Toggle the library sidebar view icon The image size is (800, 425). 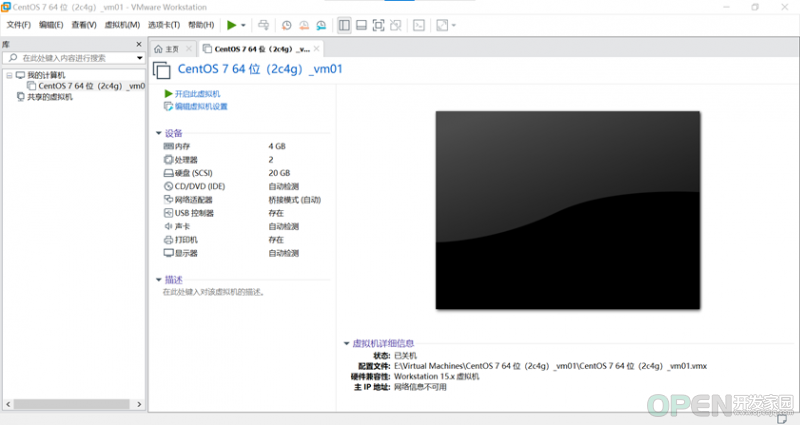pos(344,25)
